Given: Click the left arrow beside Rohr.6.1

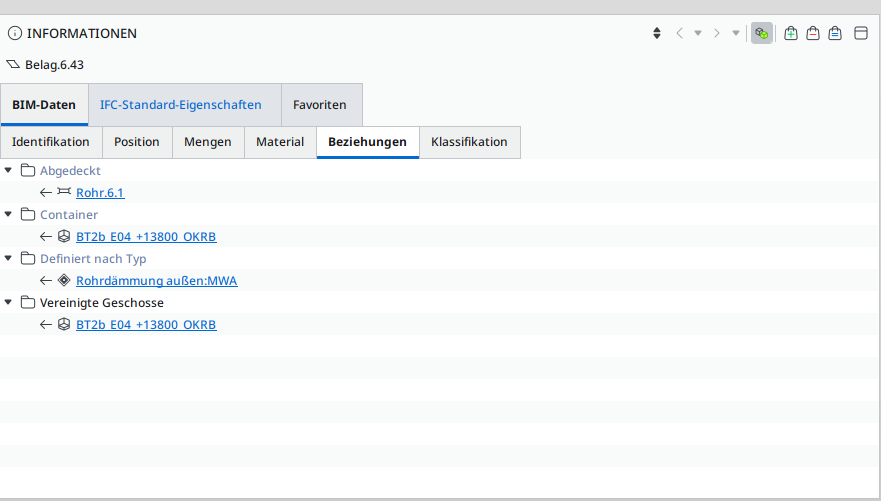Looking at the screenshot, I should [x=46, y=193].
